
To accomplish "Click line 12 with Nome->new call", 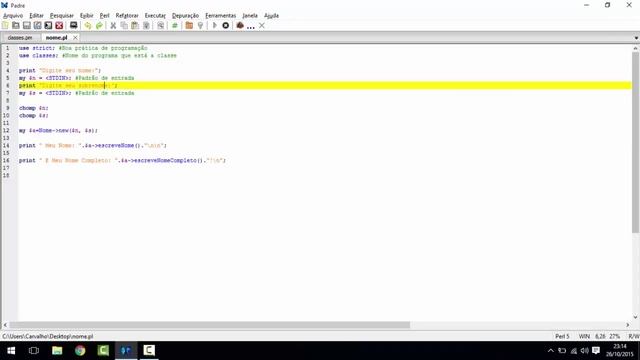I will point(58,131).
